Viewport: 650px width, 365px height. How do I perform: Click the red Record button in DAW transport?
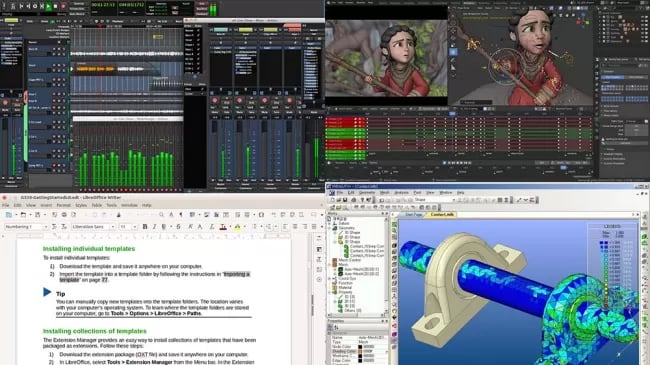[63, 6]
